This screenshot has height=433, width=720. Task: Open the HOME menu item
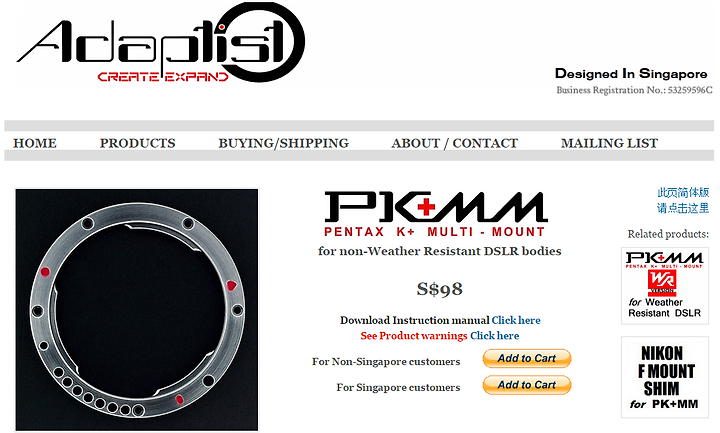point(35,143)
